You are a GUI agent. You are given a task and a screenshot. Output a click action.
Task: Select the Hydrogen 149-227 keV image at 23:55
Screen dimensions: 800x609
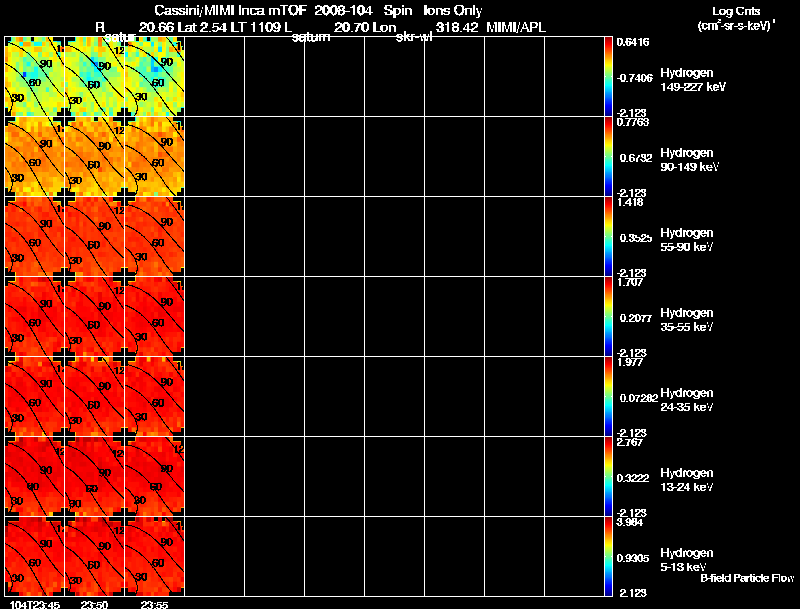point(155,77)
